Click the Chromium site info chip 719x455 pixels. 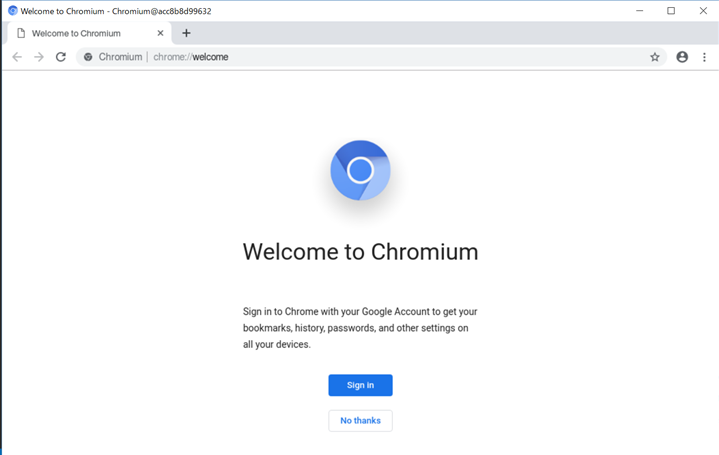click(113, 57)
